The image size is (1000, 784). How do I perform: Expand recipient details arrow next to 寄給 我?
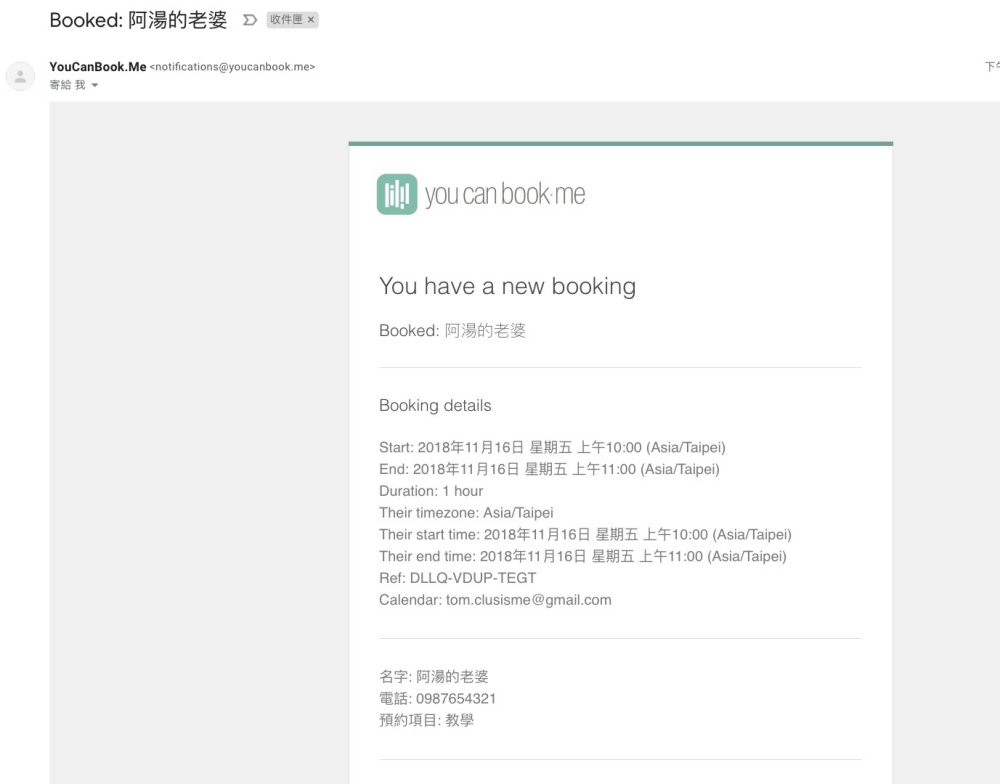tap(95, 86)
